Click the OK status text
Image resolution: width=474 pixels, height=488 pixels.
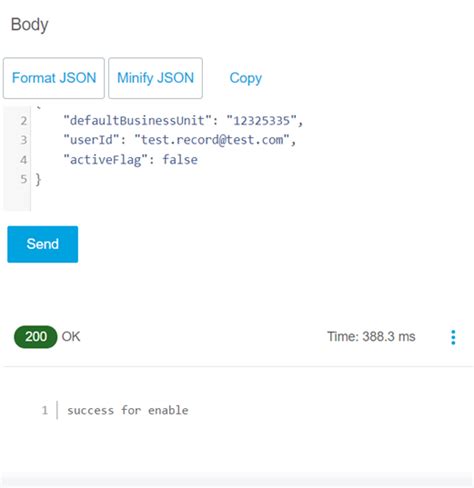click(x=71, y=337)
